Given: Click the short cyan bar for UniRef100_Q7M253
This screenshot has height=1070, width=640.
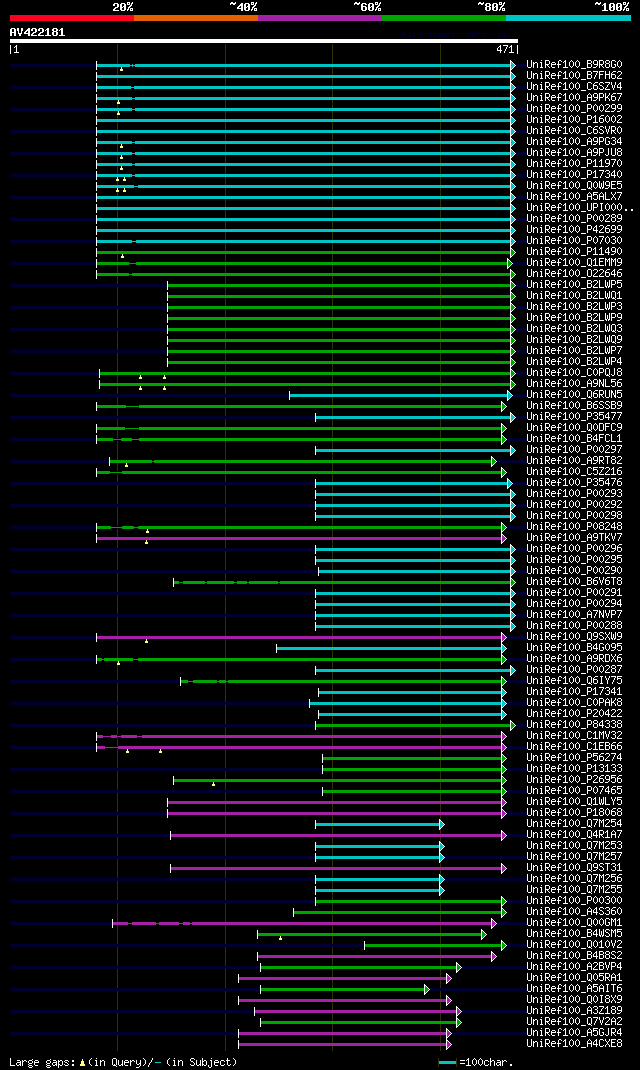Looking at the screenshot, I should 379,846.
